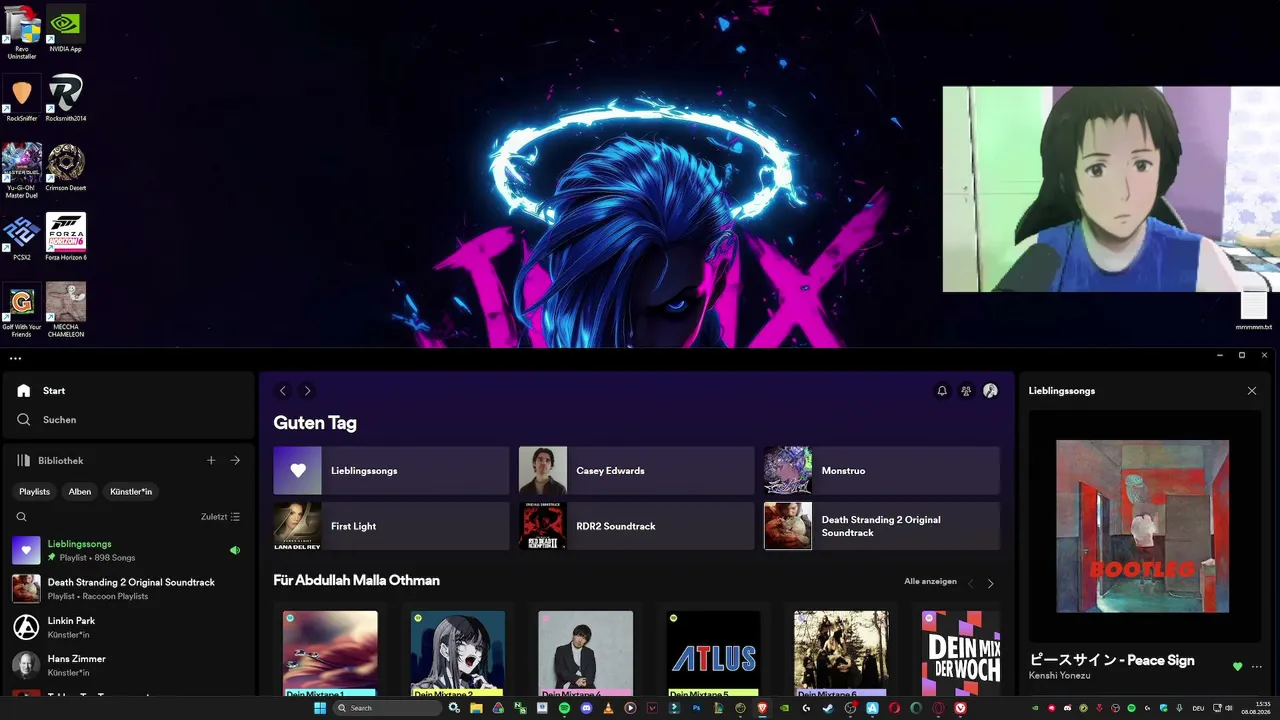
Task: Click the taskbar Search box
Action: point(387,708)
